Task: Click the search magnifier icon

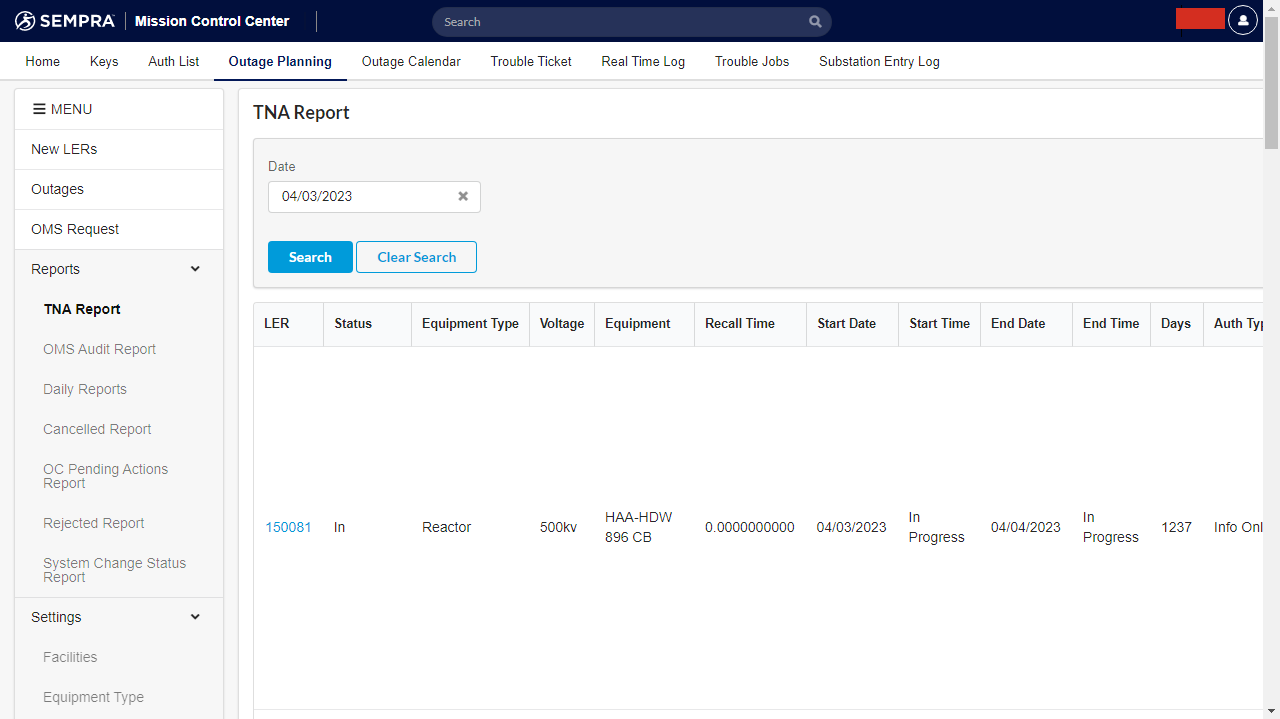Action: (815, 21)
